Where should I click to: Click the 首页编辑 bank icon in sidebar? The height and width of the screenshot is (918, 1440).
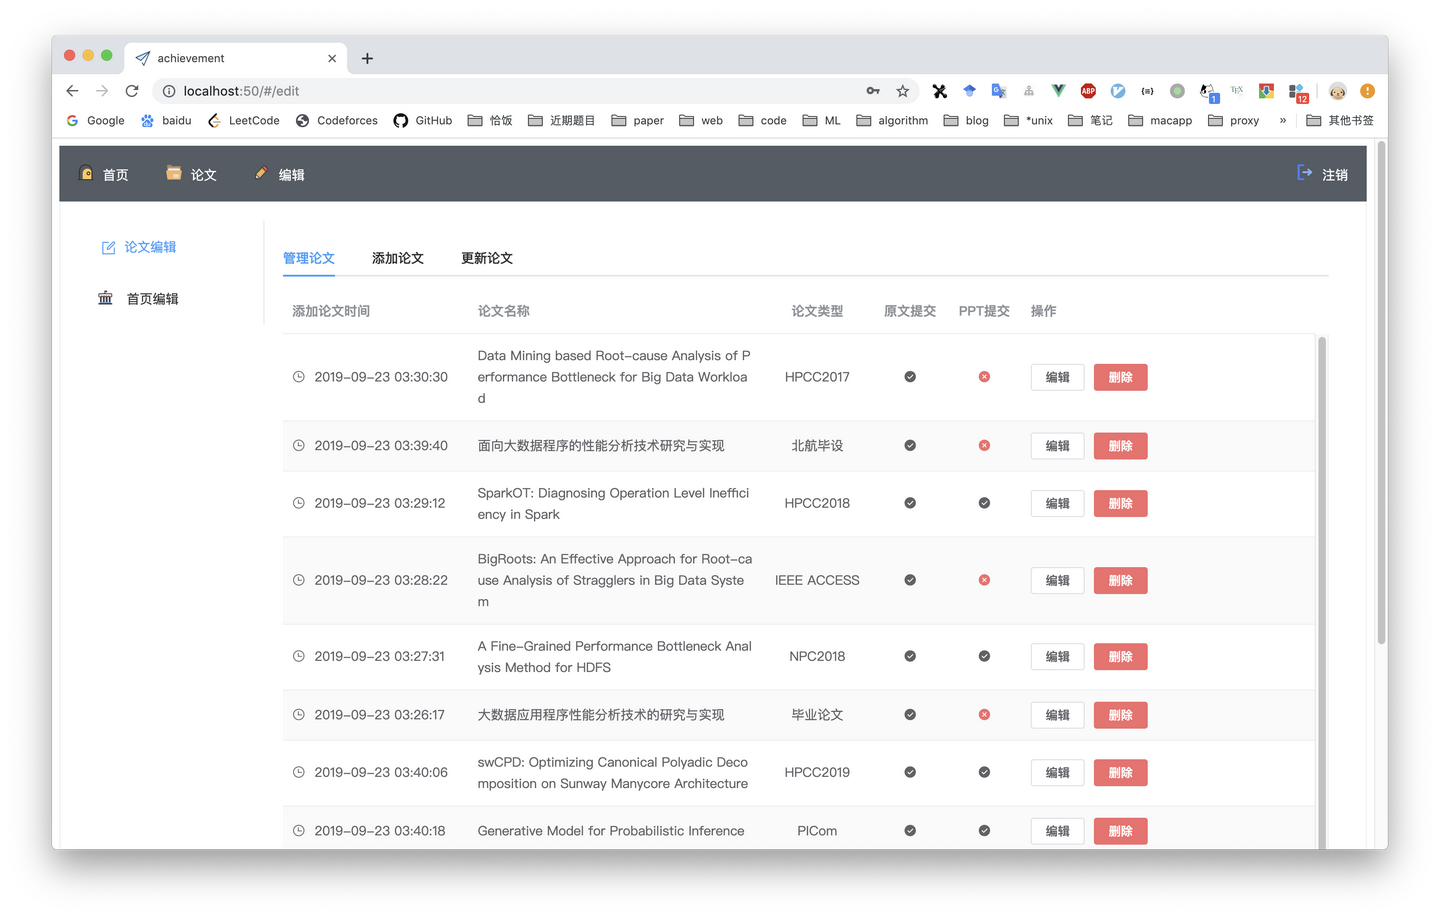pyautogui.click(x=105, y=298)
